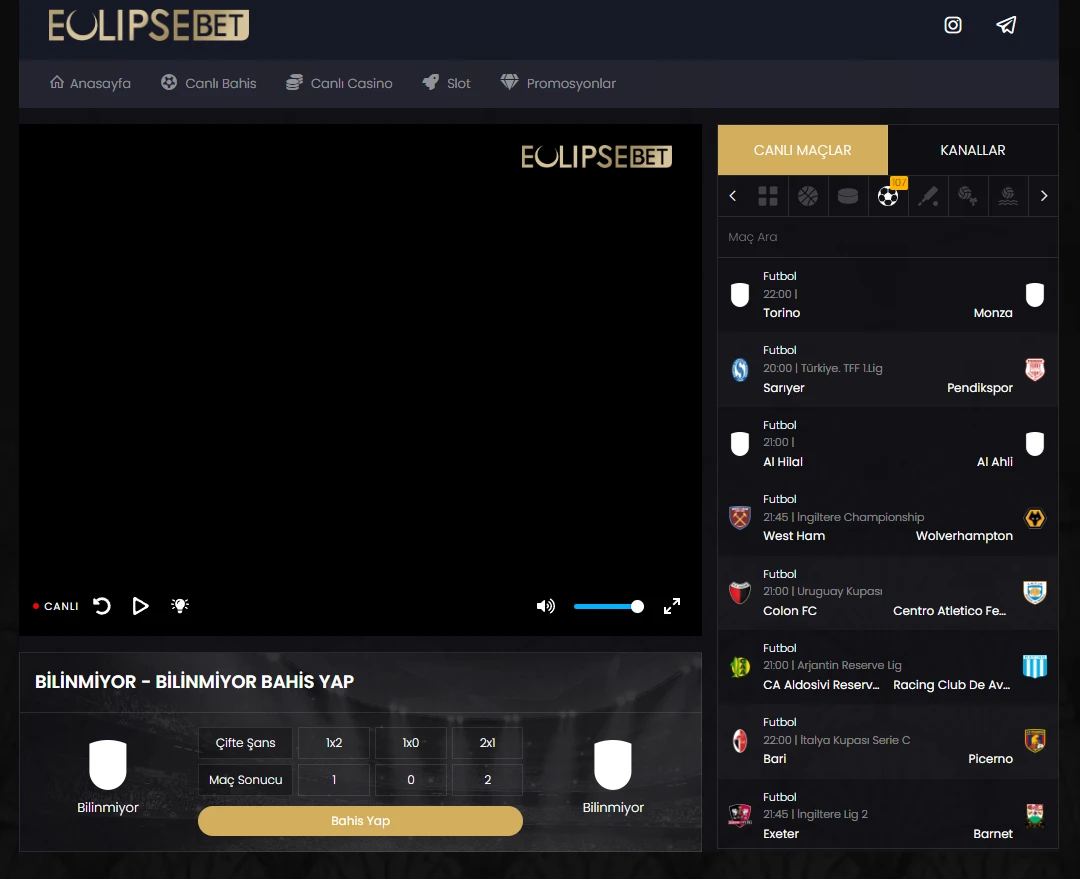This screenshot has width=1080, height=879.
Task: Click the Maç Sonucu label
Action: 245,780
